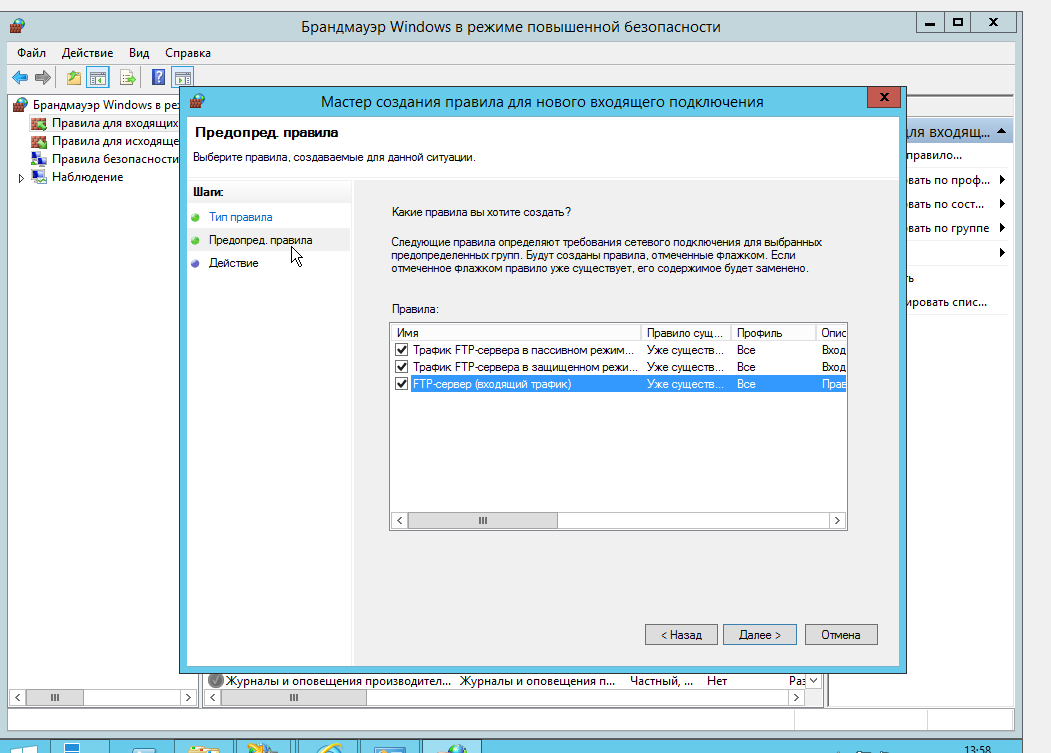1051x753 pixels.
Task: Expand filter by state submenu arrow
Action: 1002,204
